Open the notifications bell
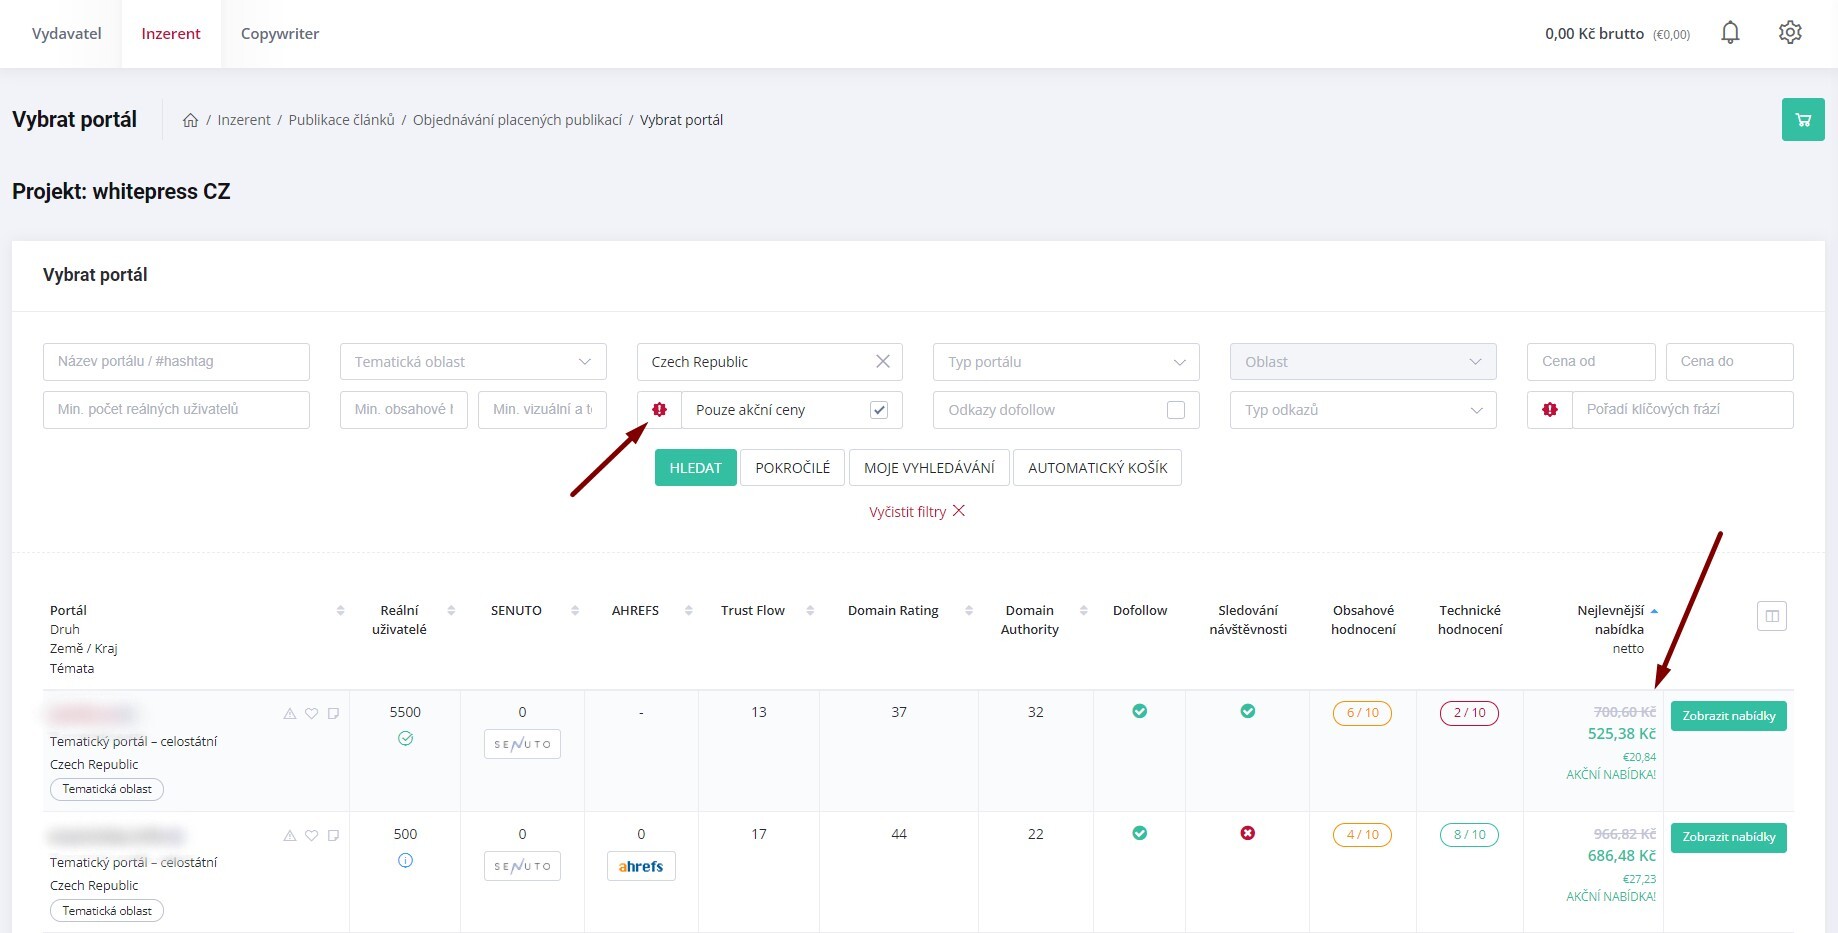The width and height of the screenshot is (1838, 933). pyautogui.click(x=1730, y=33)
